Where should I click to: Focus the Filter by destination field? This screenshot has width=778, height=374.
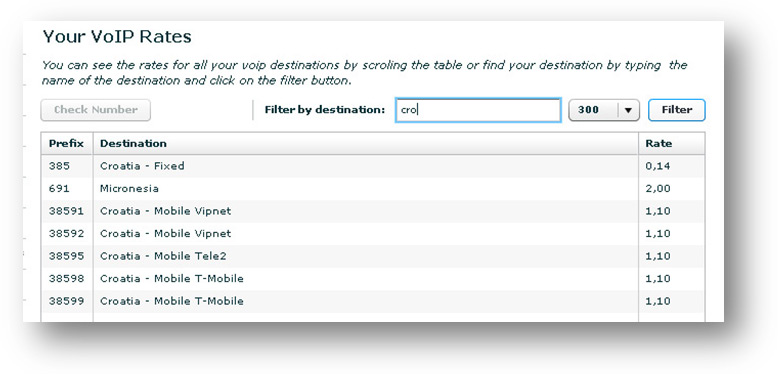[x=478, y=110]
